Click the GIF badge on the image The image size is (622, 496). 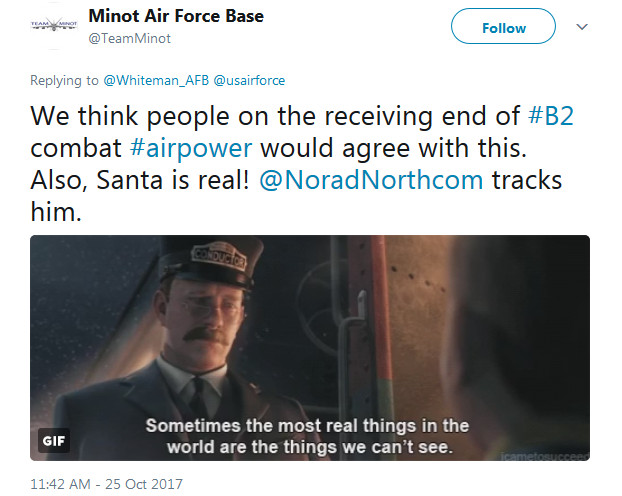point(54,440)
